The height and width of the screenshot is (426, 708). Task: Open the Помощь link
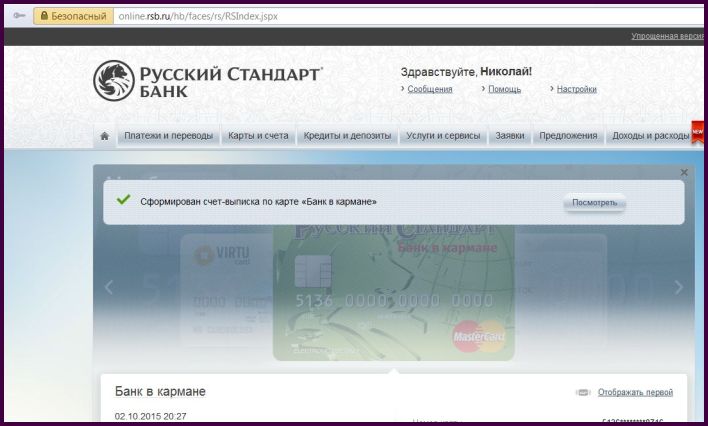[504, 89]
